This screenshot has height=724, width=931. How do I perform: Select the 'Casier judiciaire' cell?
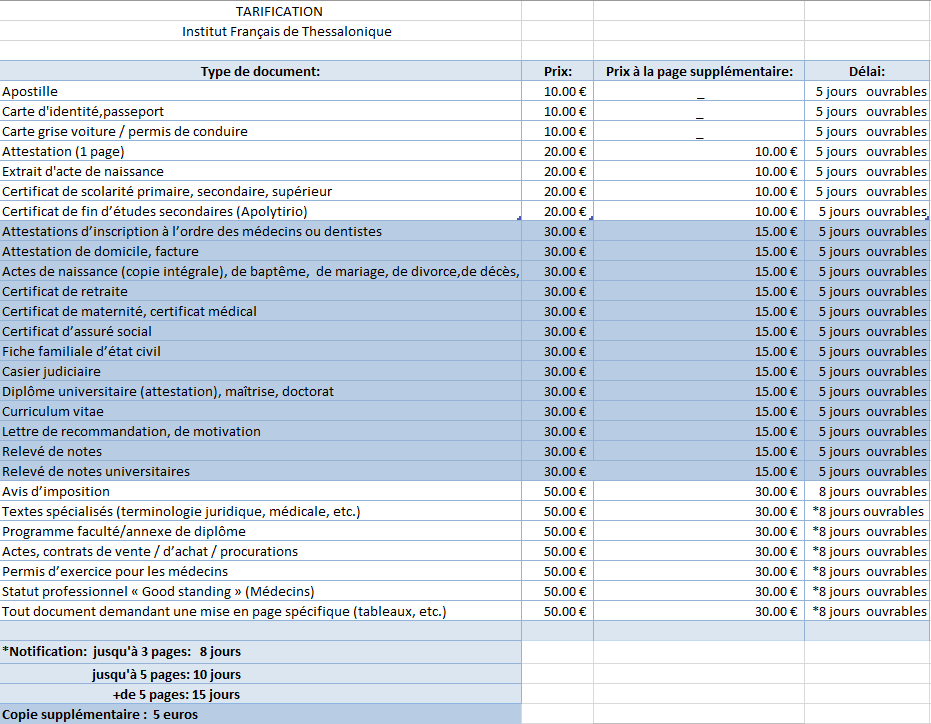click(x=51, y=371)
